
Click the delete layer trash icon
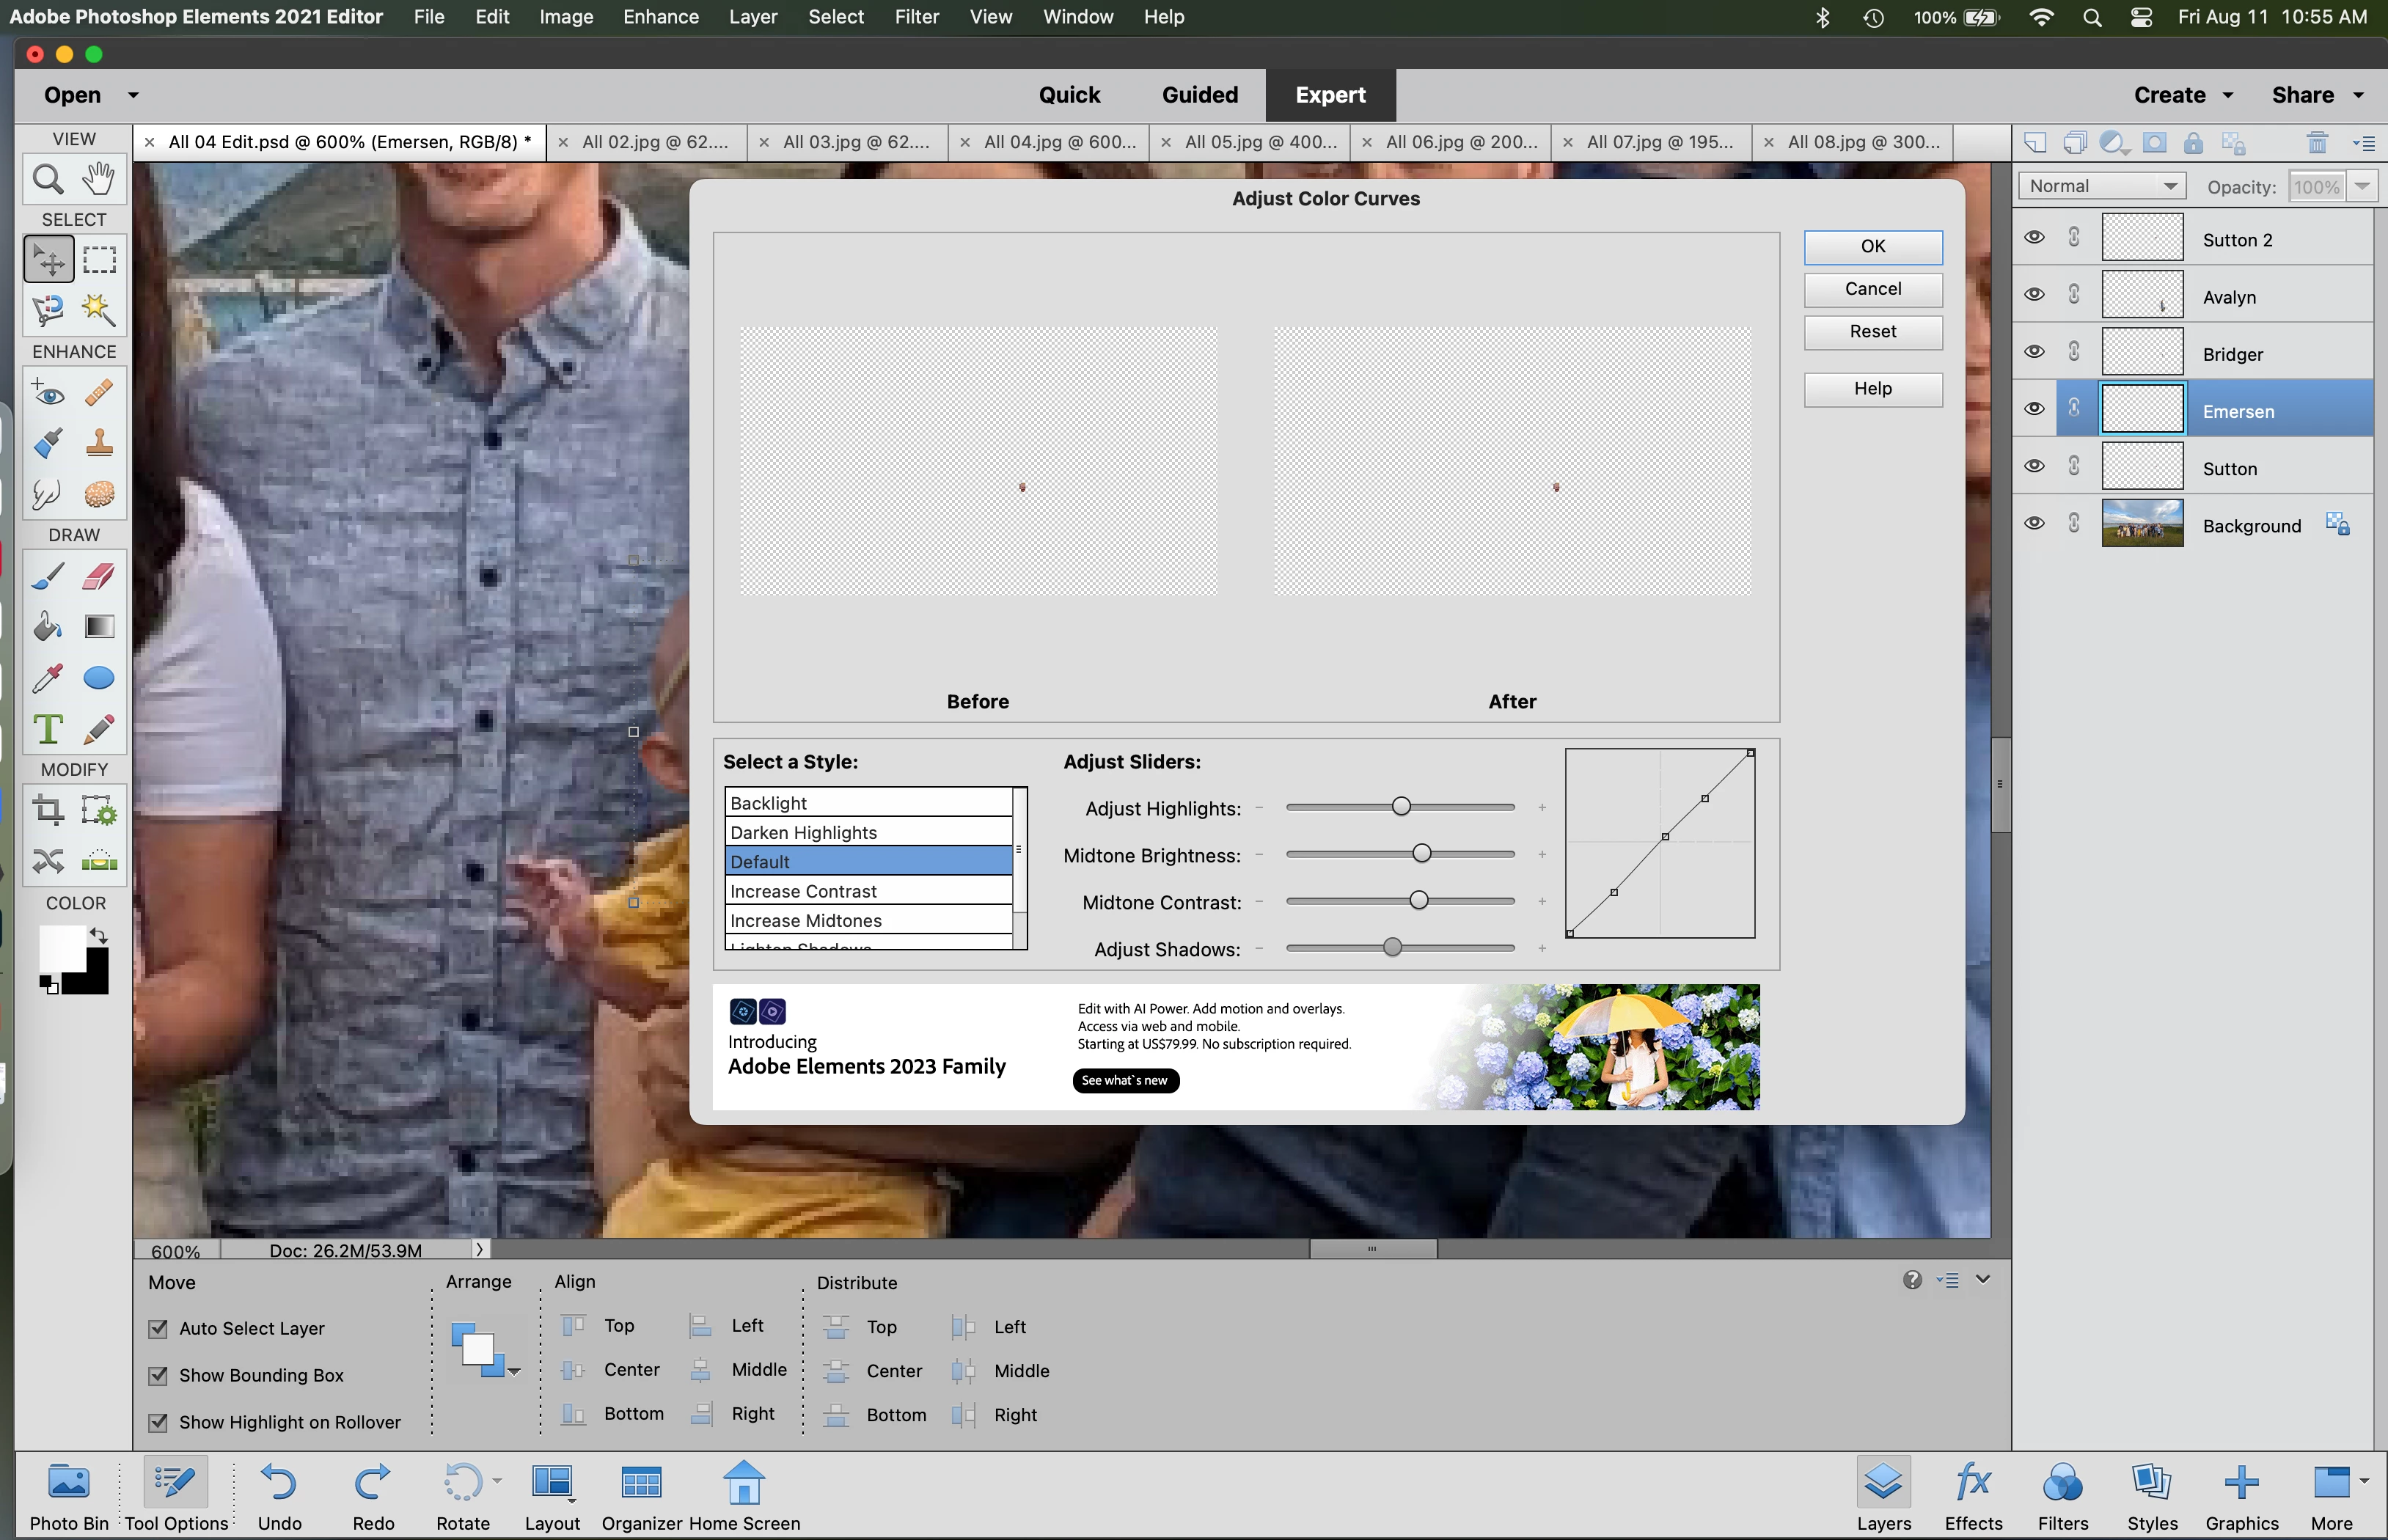tap(2316, 143)
